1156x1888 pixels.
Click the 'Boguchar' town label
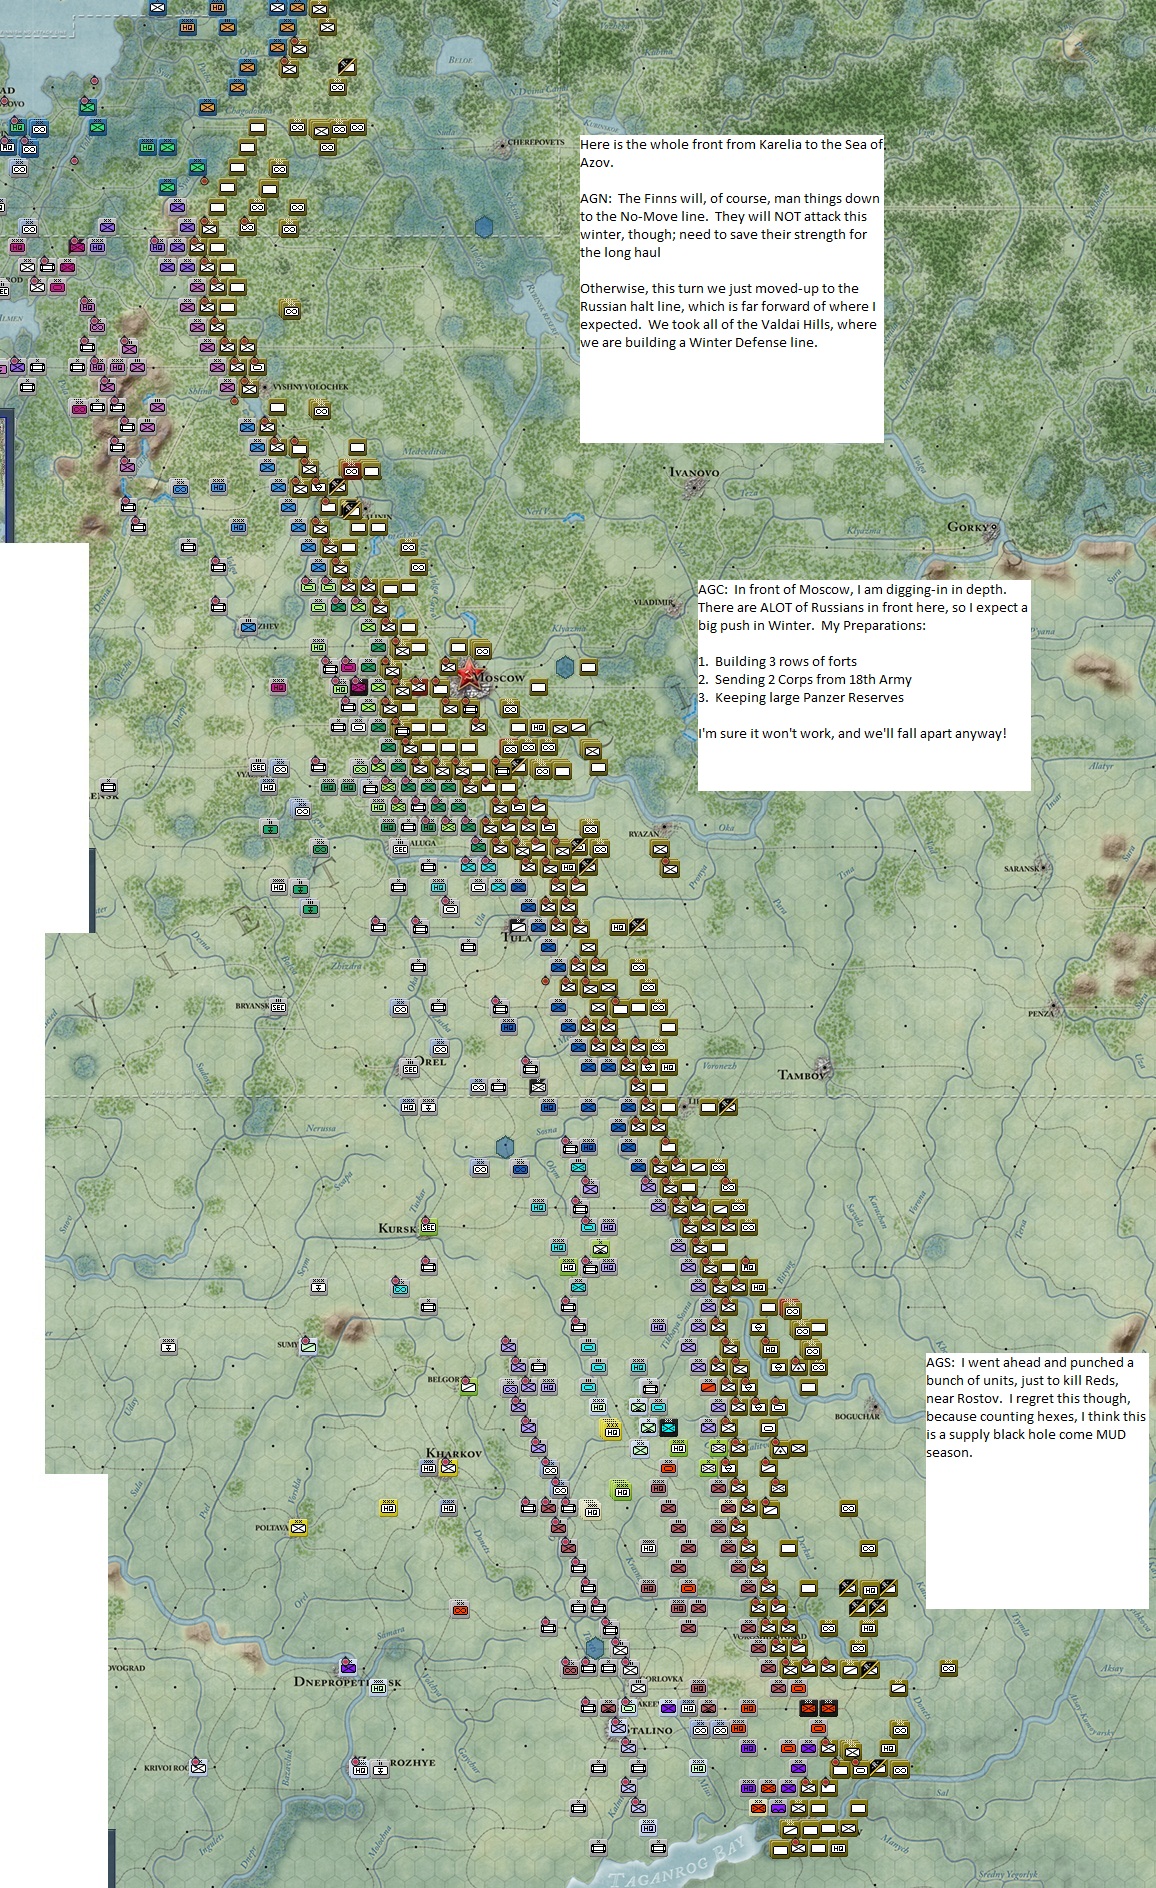pyautogui.click(x=857, y=1416)
